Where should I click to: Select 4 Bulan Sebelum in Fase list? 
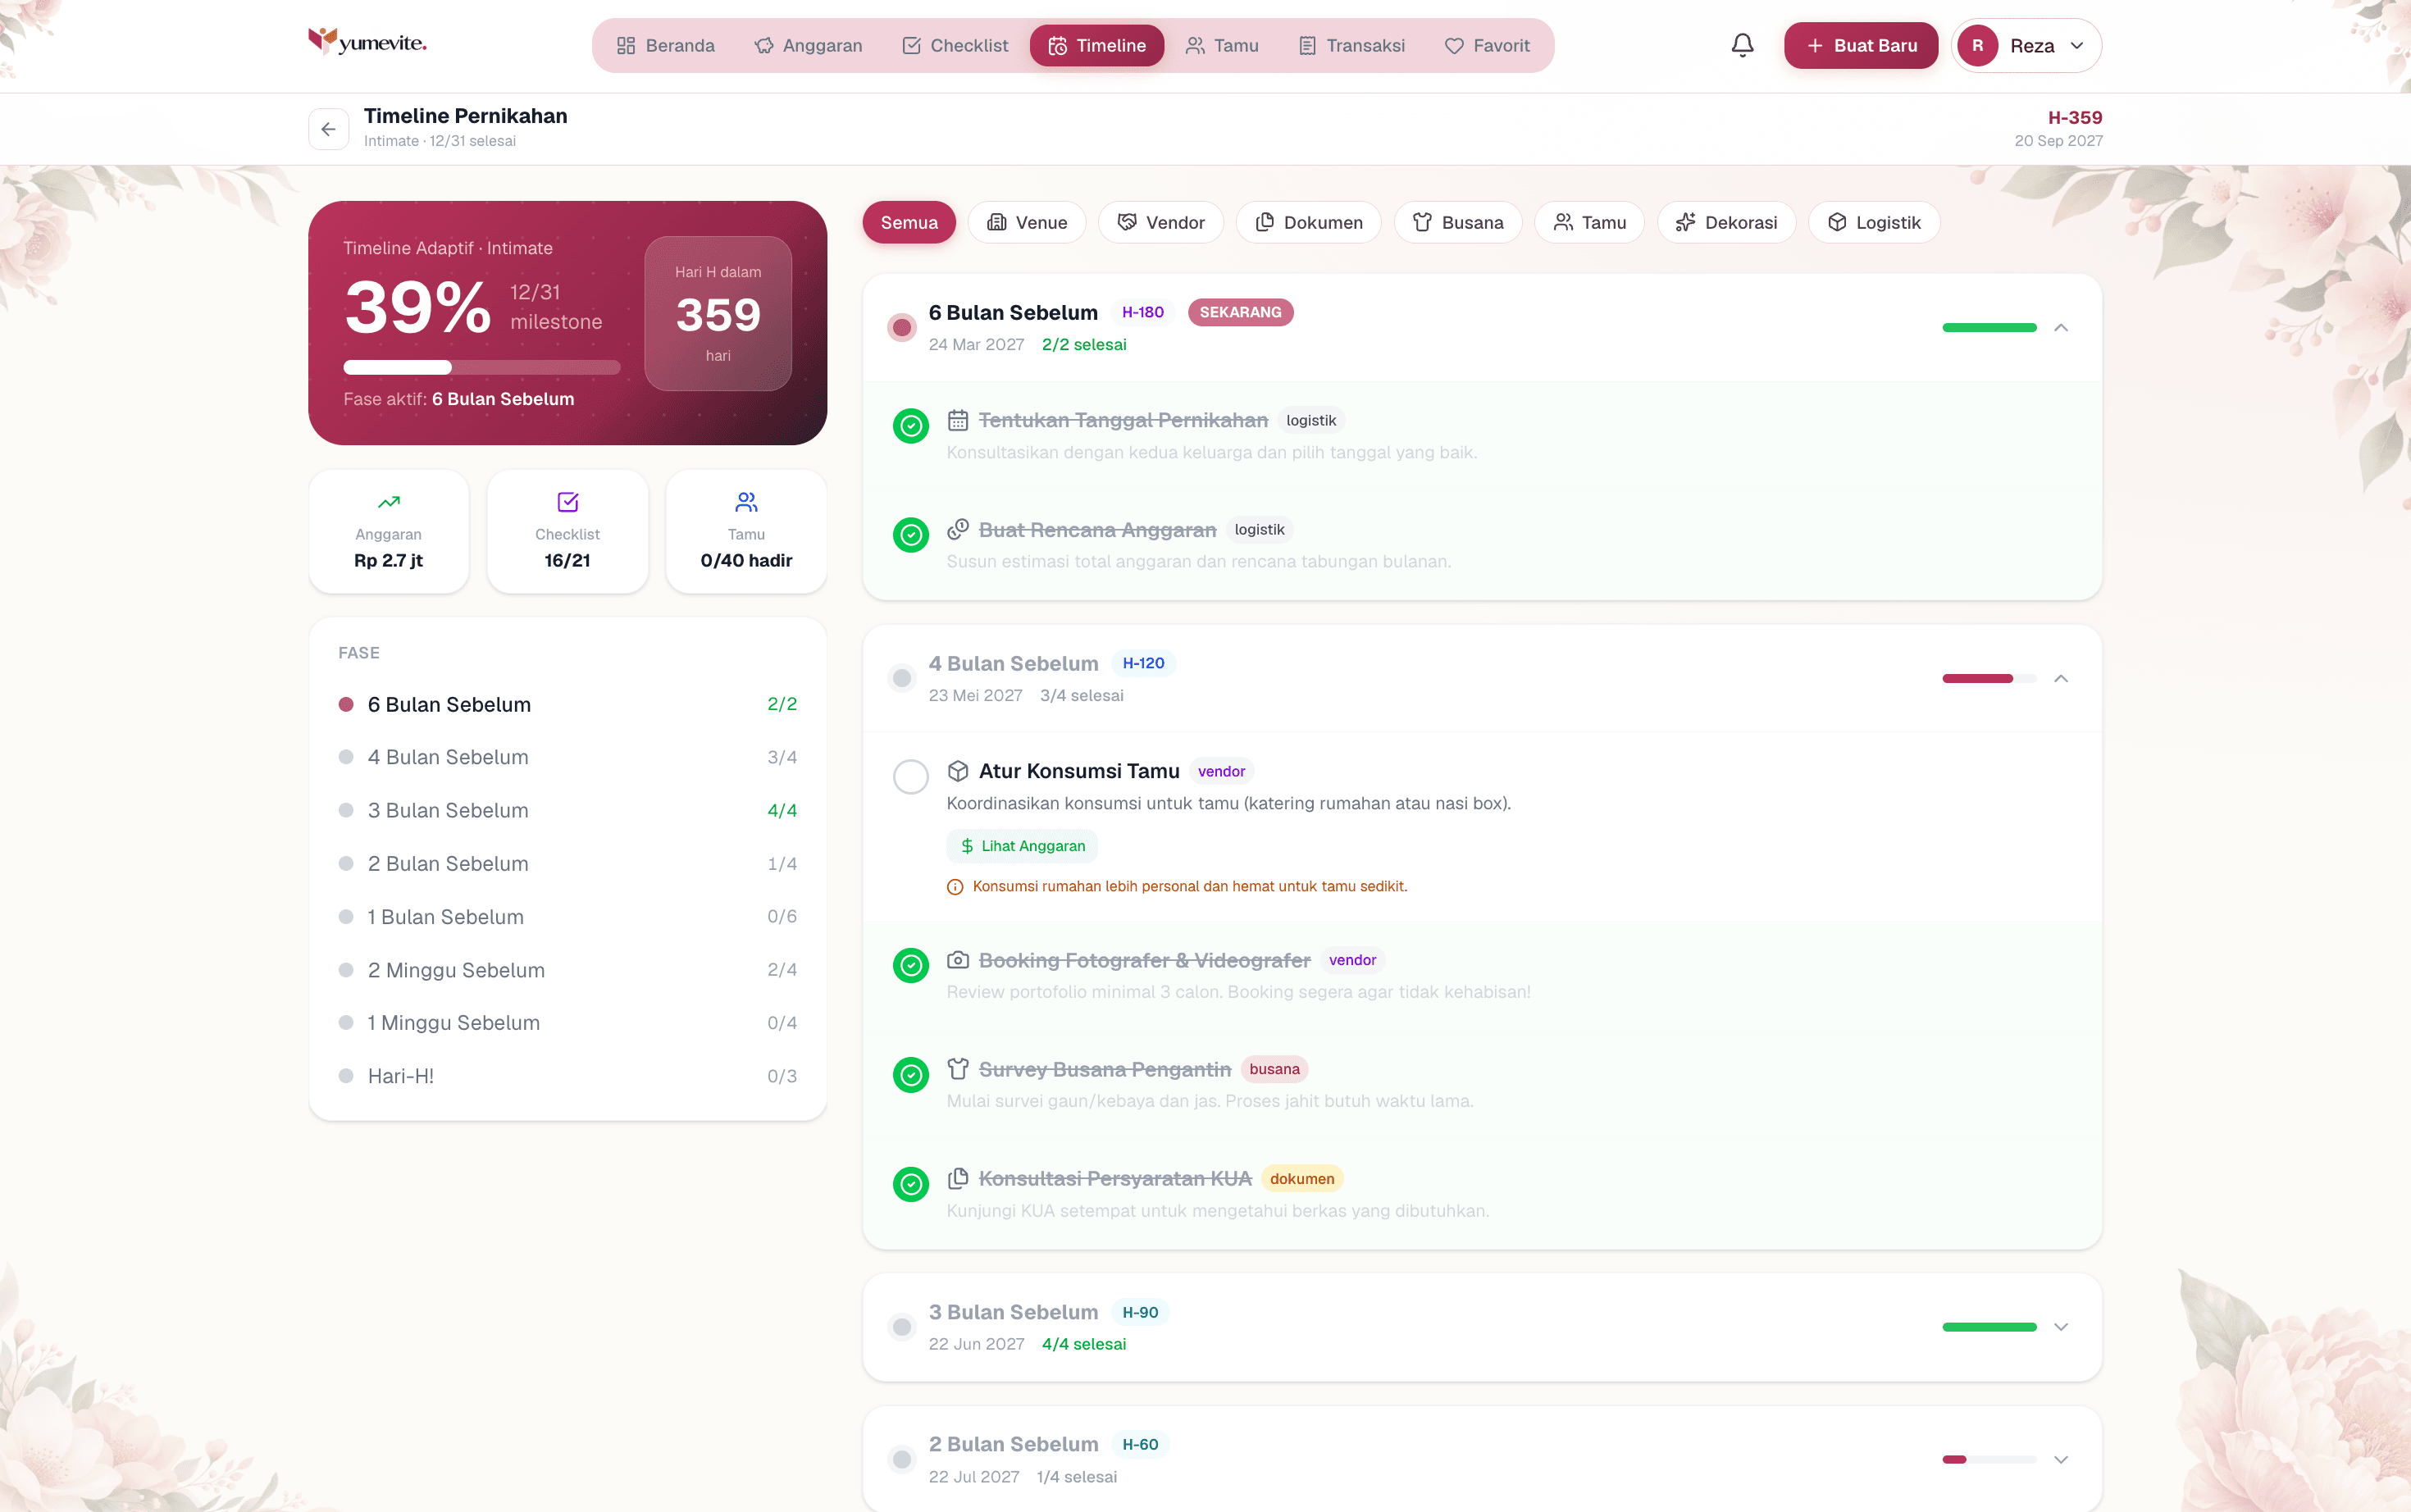pos(568,757)
